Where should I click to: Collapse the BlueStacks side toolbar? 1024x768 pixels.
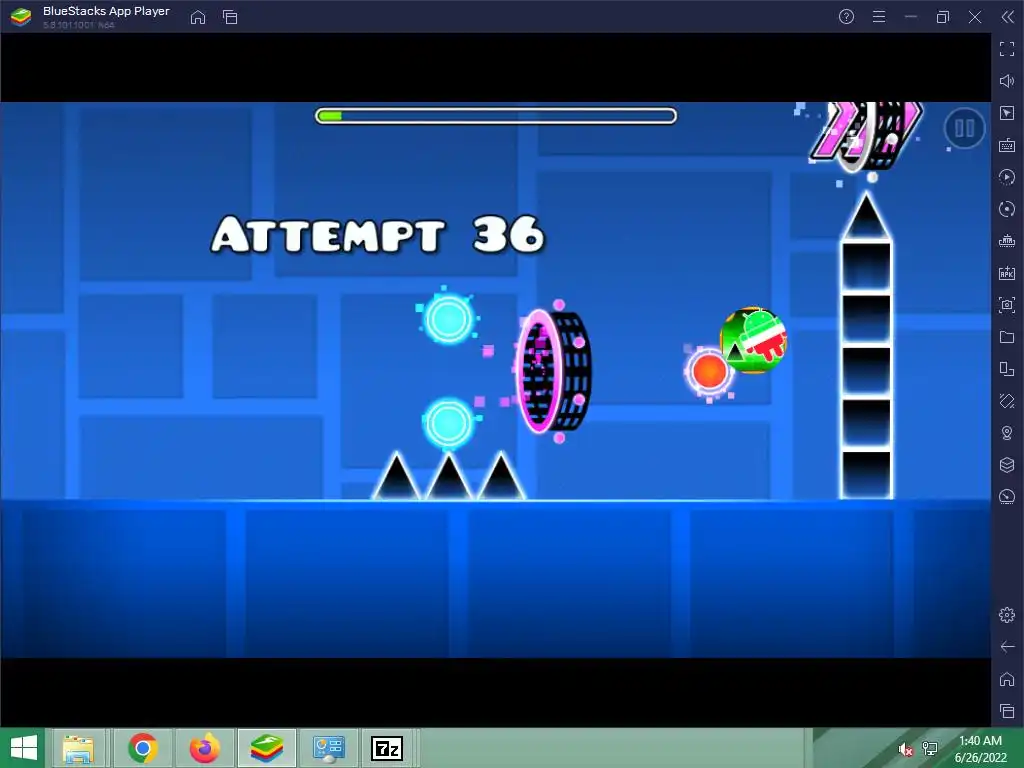pyautogui.click(x=1008, y=17)
